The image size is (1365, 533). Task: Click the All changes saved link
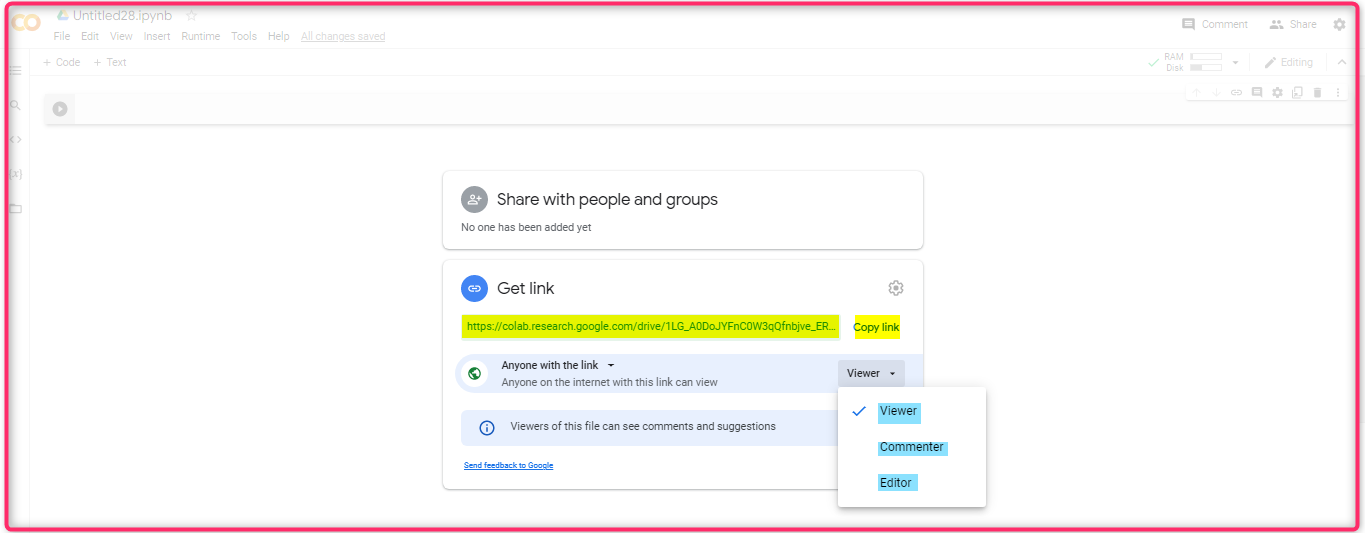[343, 36]
